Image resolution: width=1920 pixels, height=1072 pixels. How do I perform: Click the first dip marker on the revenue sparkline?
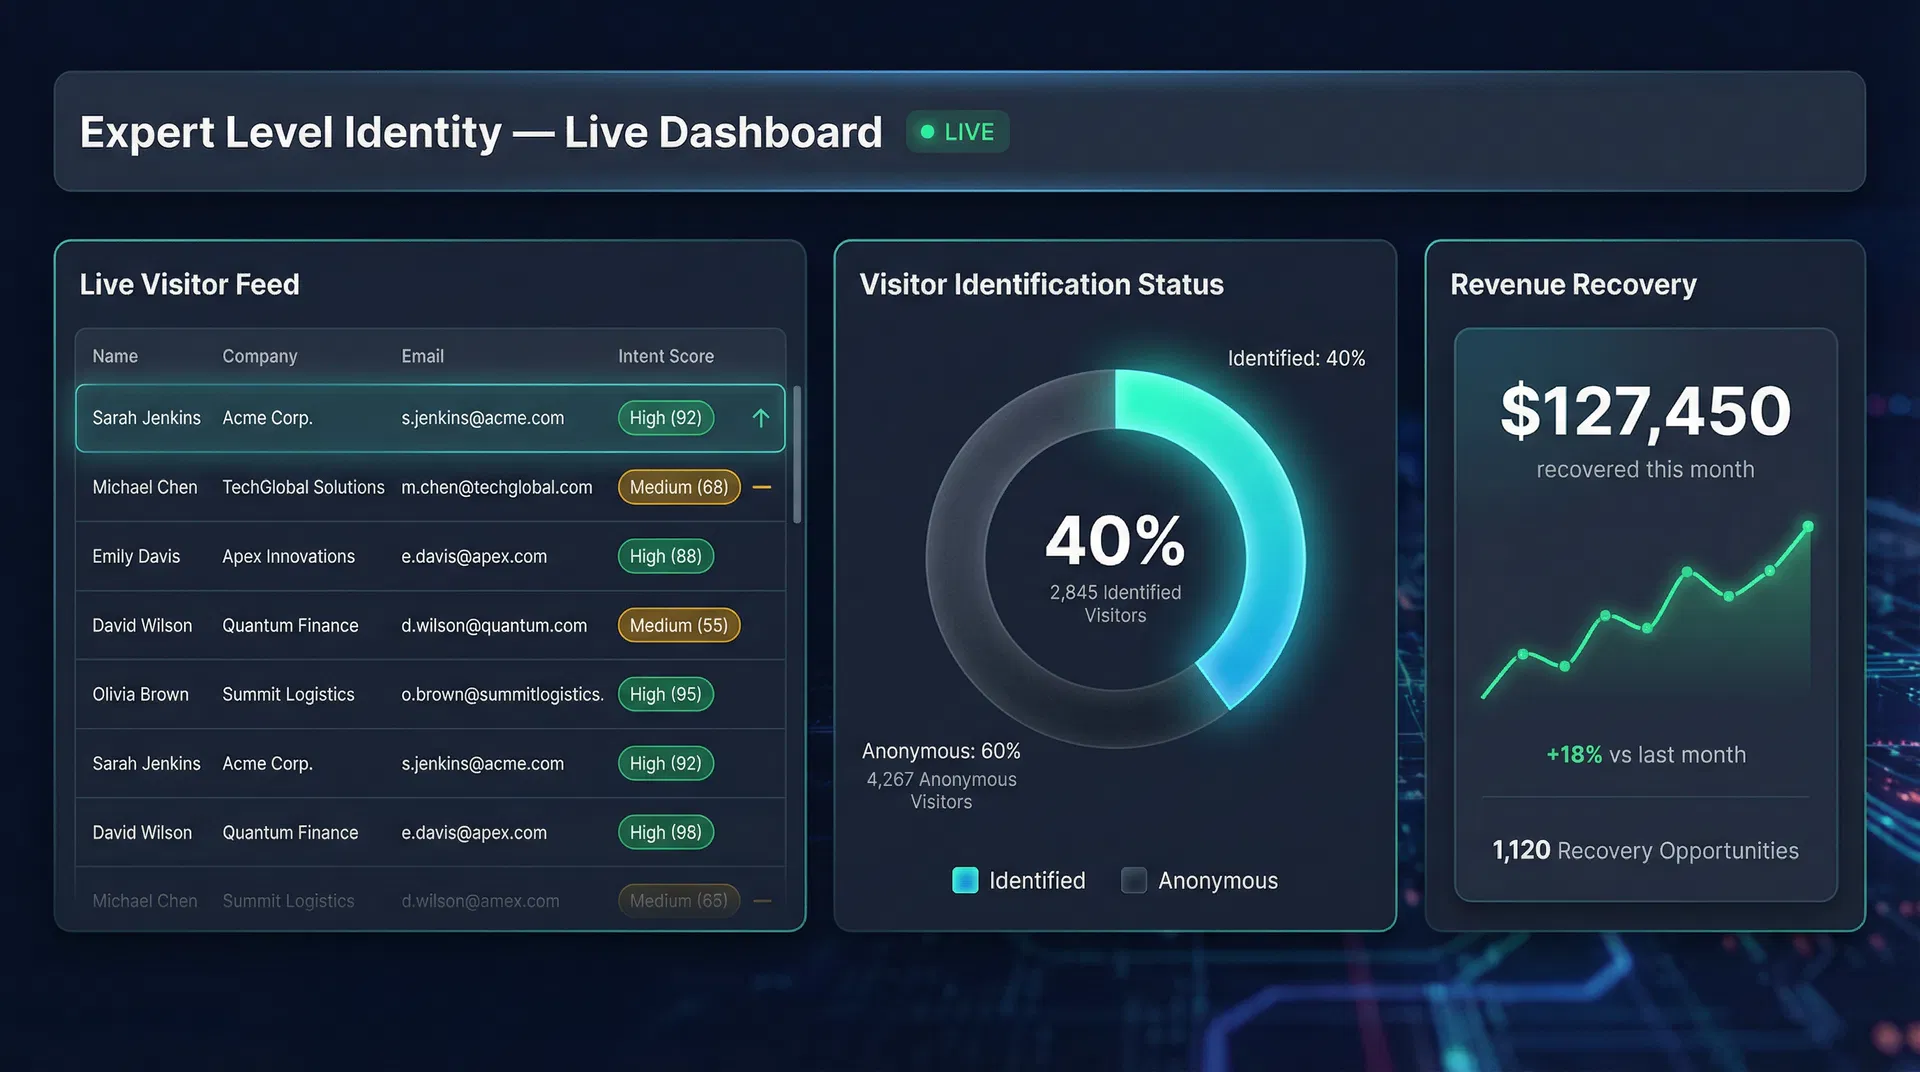[x=1564, y=664]
